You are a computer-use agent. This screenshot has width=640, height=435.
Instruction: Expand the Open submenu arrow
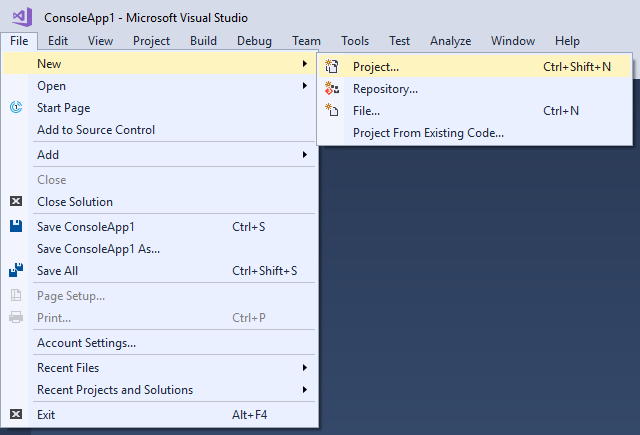[304, 86]
